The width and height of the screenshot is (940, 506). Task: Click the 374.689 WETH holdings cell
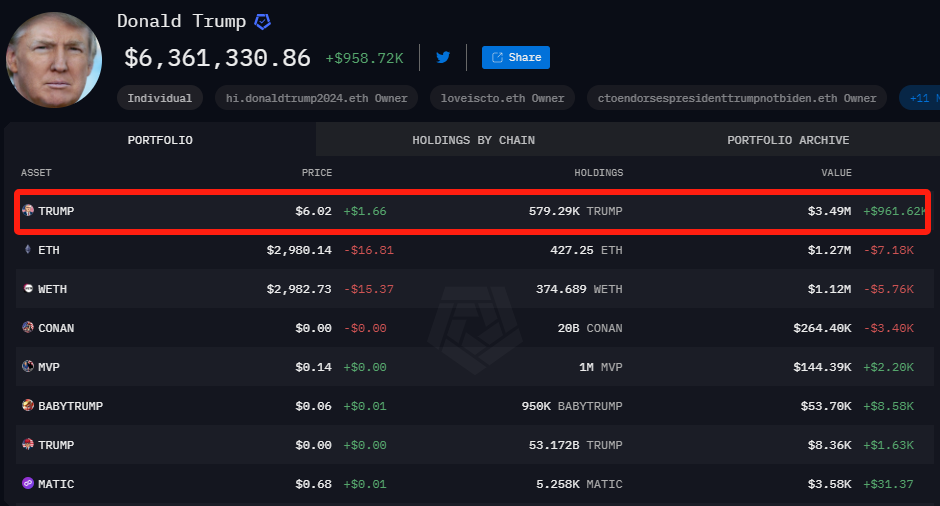coord(579,289)
